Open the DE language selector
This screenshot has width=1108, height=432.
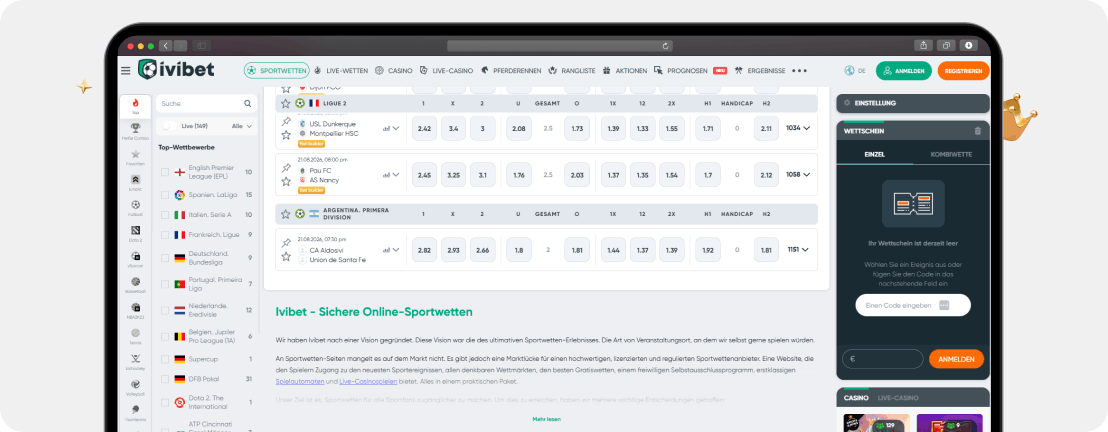click(x=855, y=71)
